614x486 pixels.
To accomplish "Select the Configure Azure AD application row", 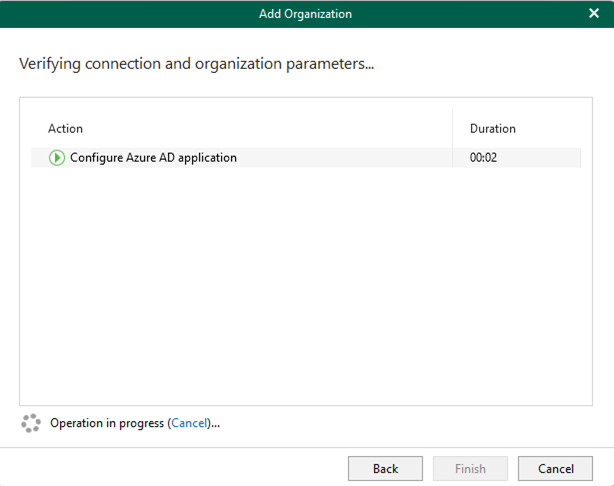I will 306,158.
